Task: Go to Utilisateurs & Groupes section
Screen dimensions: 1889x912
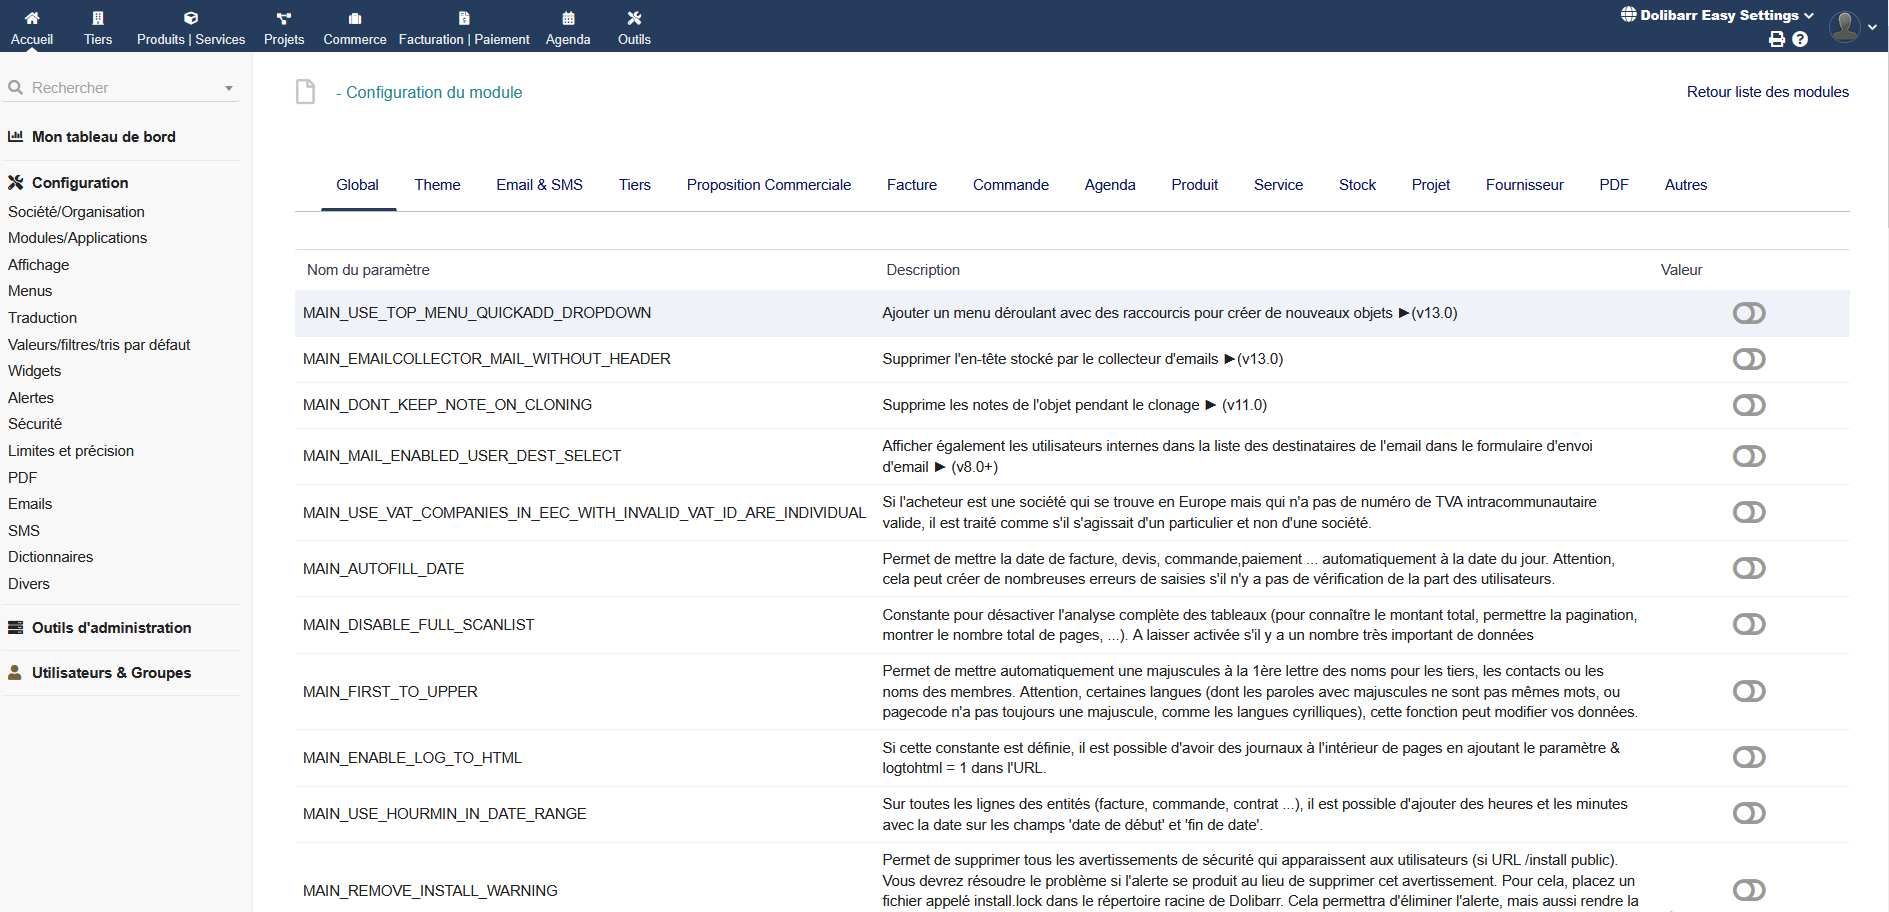Action: click(111, 673)
